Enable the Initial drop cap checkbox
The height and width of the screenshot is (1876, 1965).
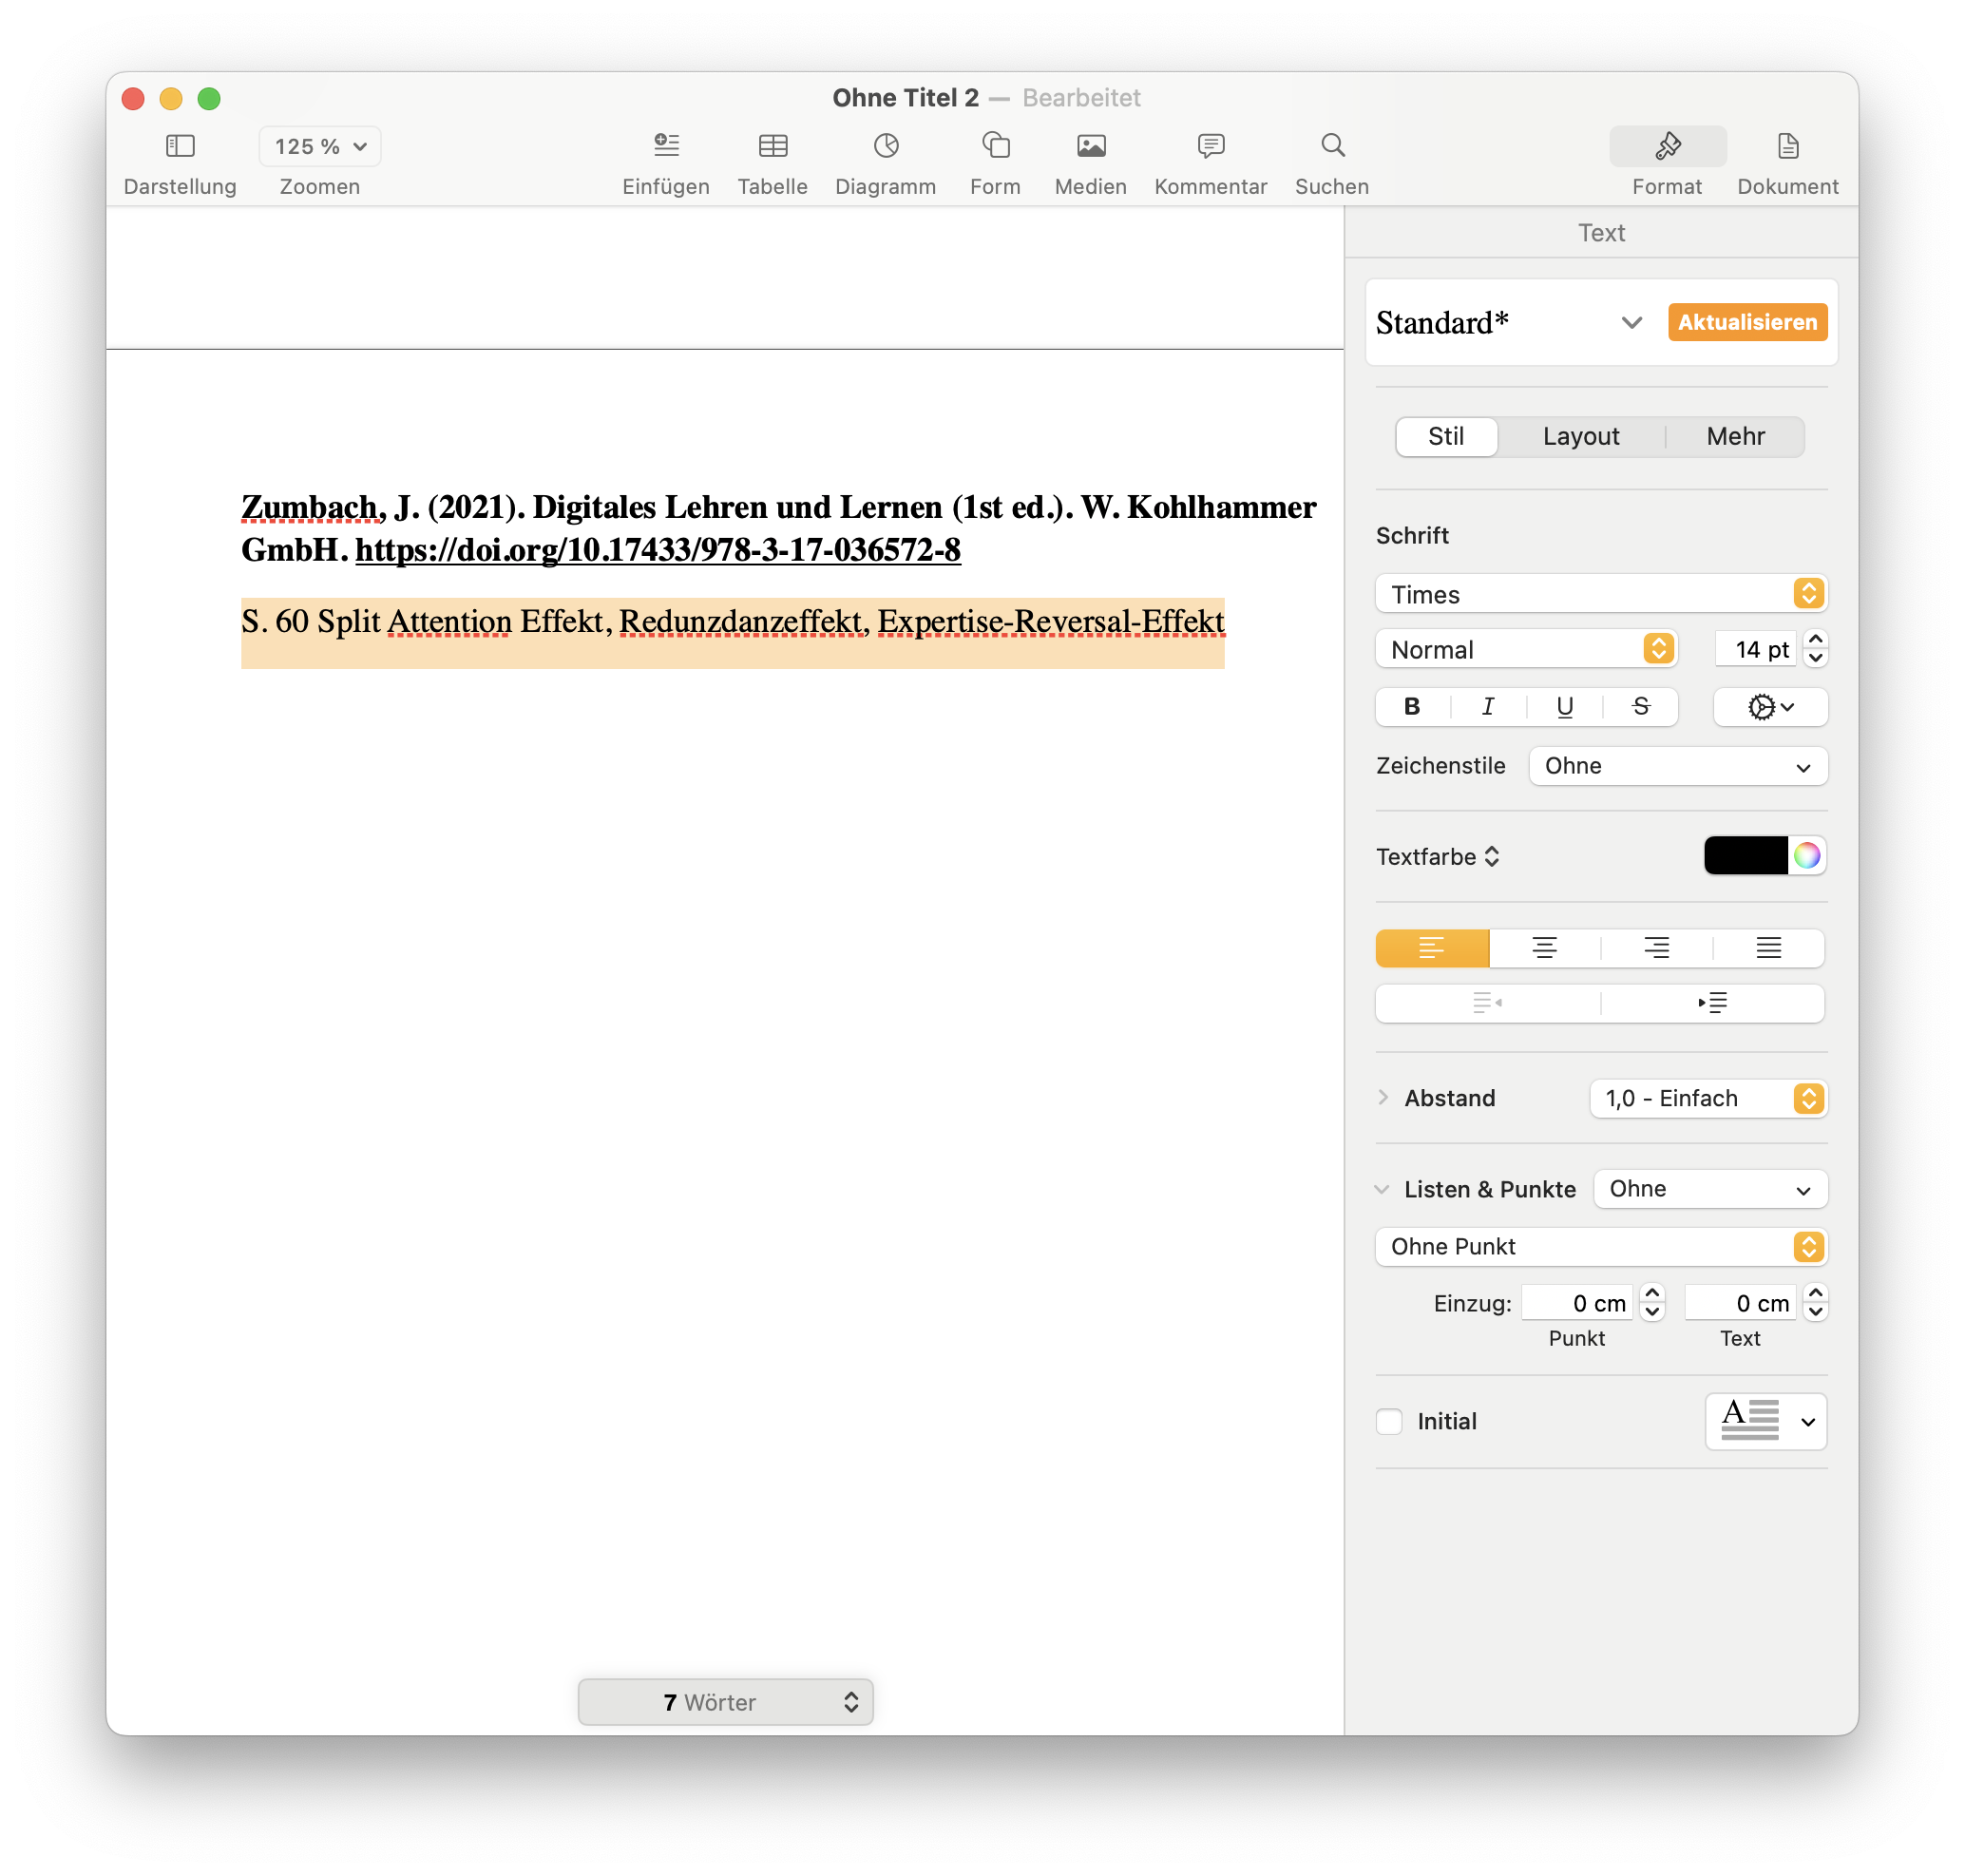1389,1421
